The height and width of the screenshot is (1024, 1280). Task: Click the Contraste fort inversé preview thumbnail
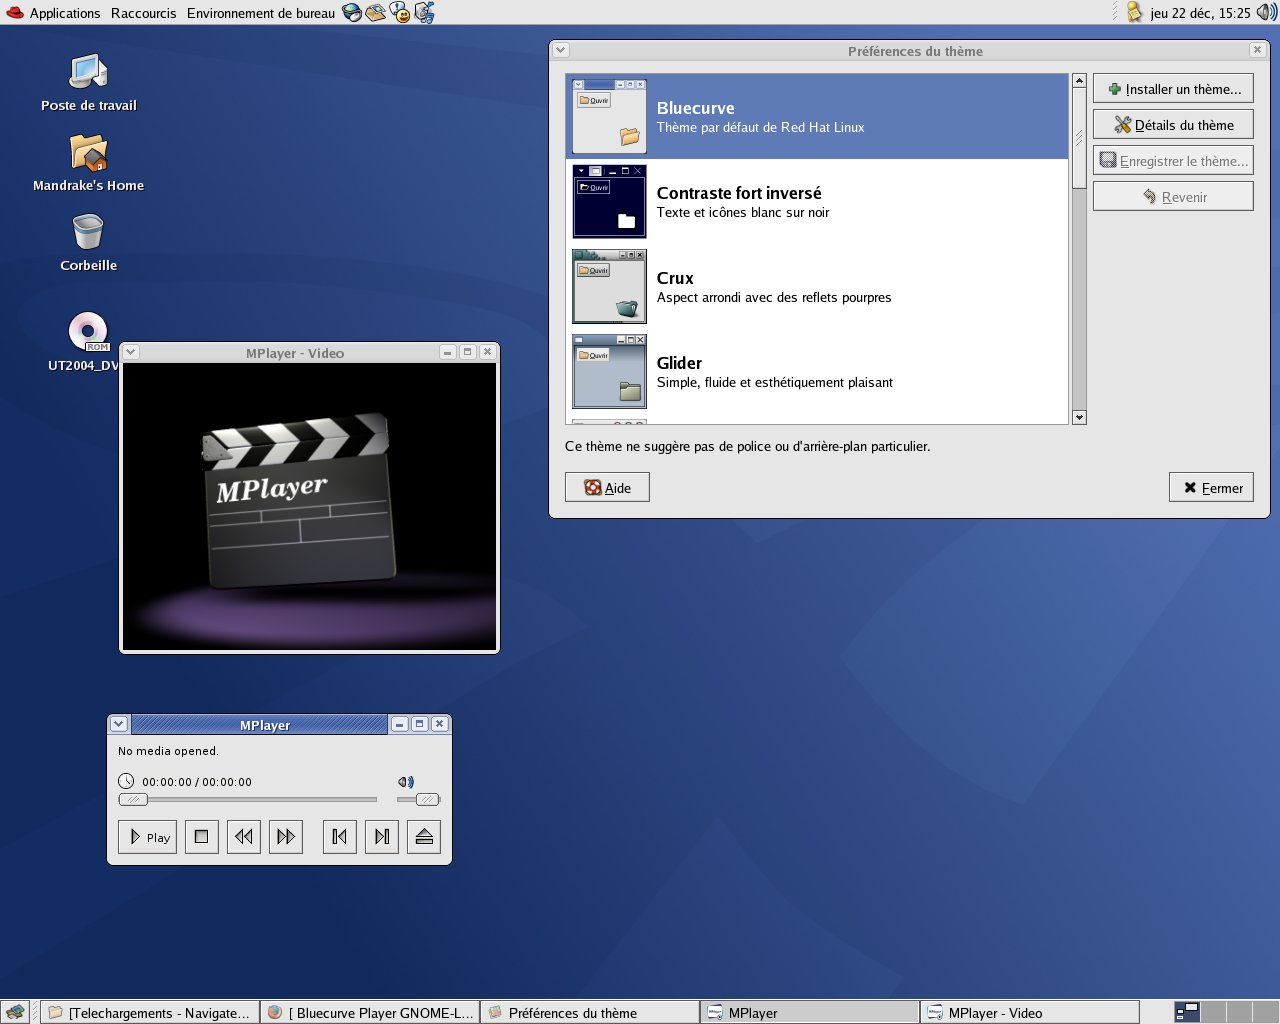609,201
